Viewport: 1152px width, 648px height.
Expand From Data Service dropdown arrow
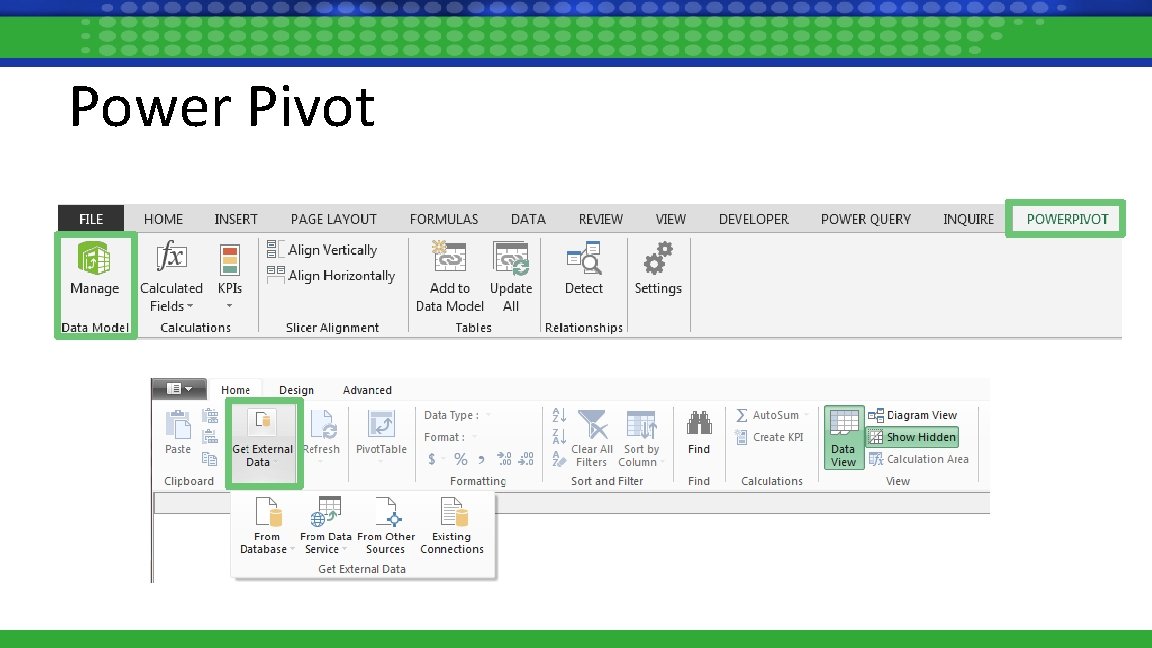(345, 549)
